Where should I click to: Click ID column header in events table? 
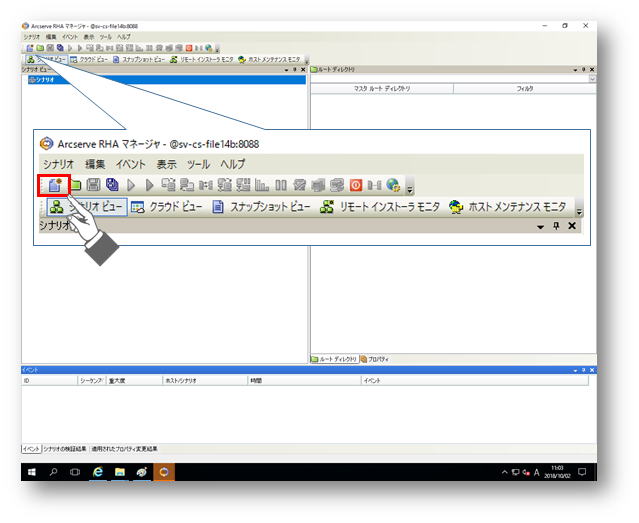49,381
